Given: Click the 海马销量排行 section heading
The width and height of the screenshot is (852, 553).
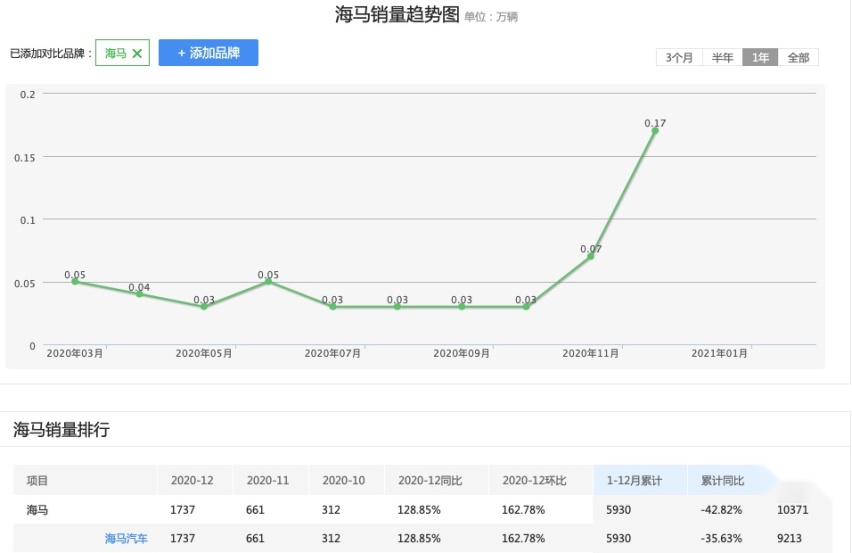Looking at the screenshot, I should click(61, 430).
